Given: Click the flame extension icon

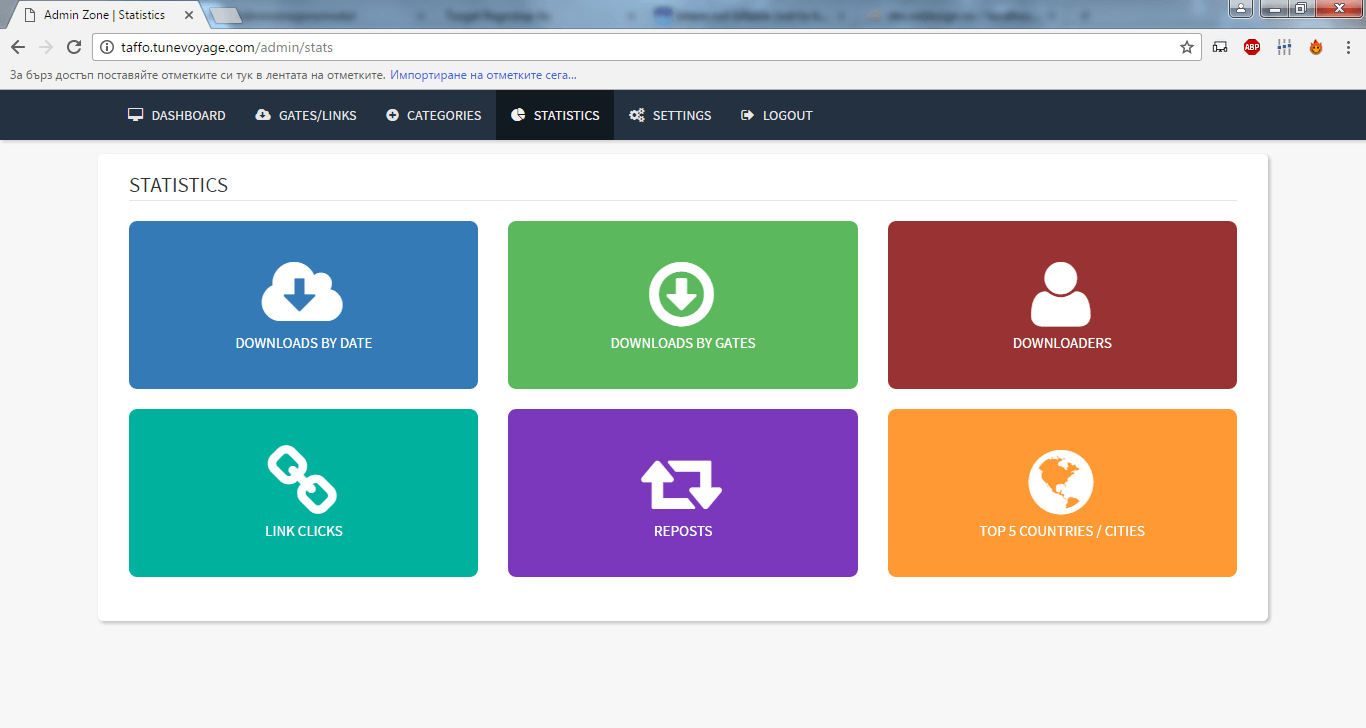Looking at the screenshot, I should point(1316,47).
